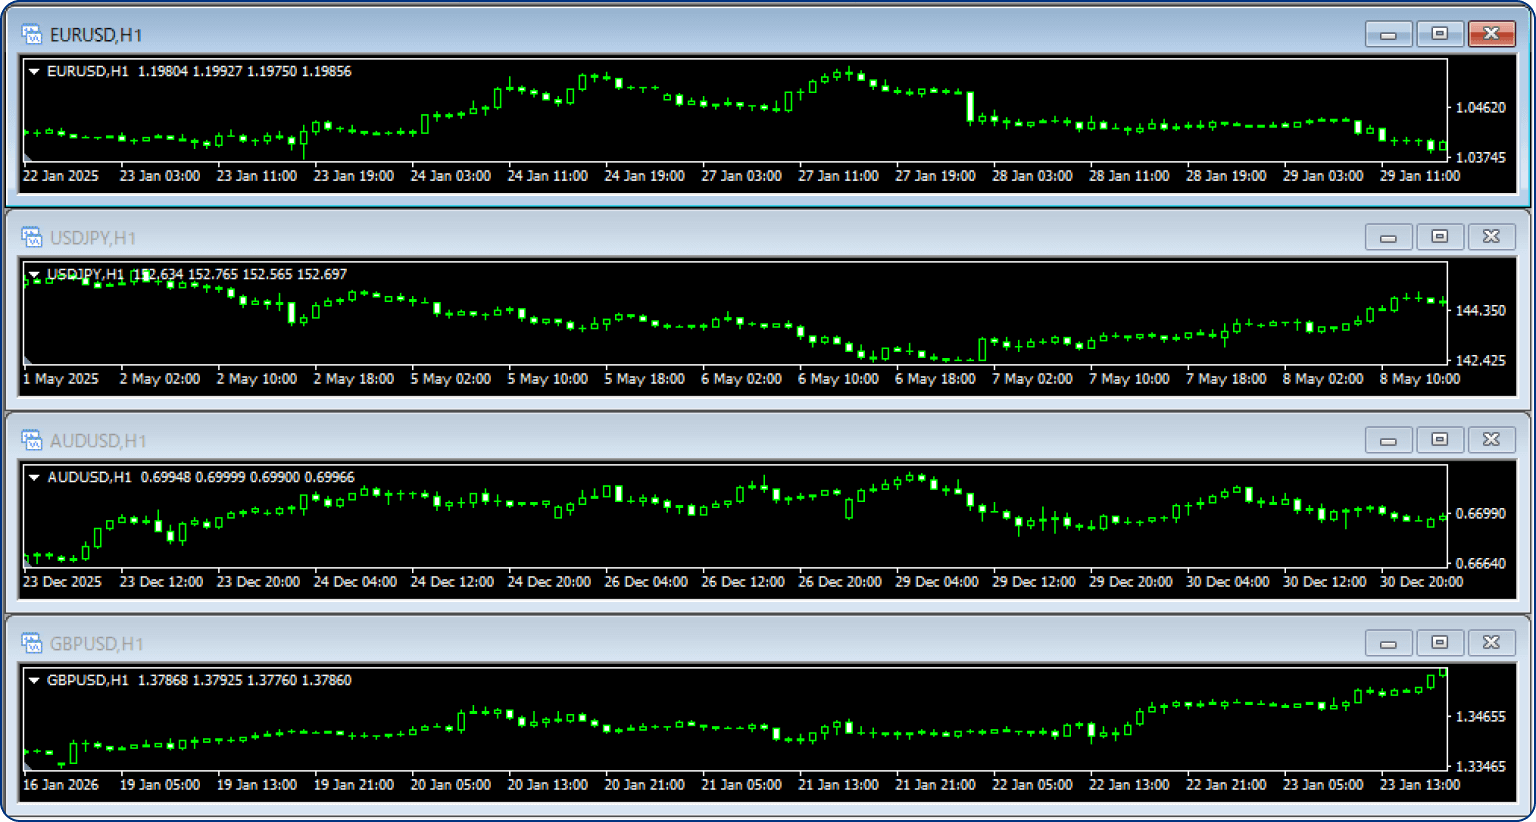Open the dropdown arrow next to AUDUSD,H1 label
The width and height of the screenshot is (1536, 822).
point(35,478)
